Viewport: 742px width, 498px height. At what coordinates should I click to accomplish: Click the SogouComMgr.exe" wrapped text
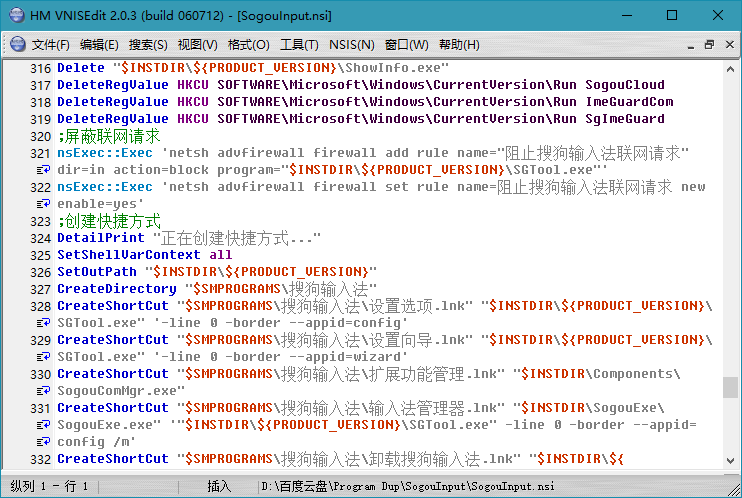pos(121,391)
